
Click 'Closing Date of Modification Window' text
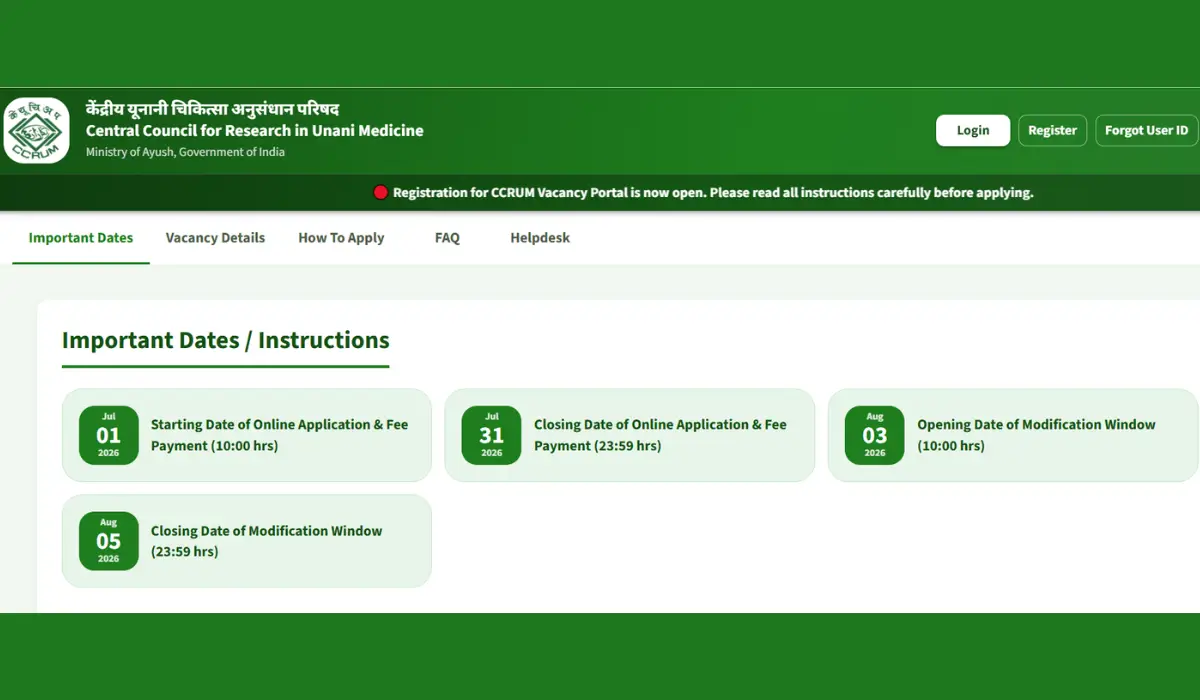tap(267, 541)
